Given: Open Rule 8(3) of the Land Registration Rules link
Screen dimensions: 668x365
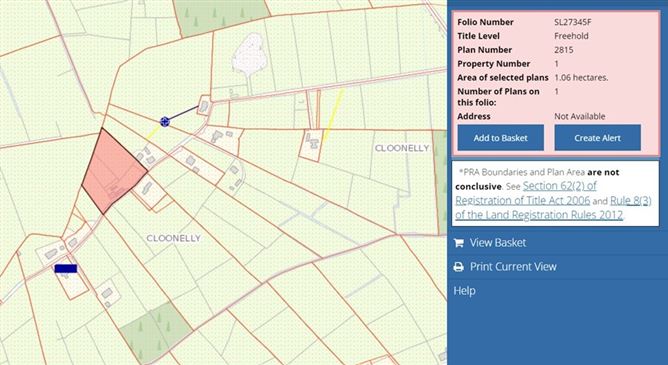Looking at the screenshot, I should click(553, 207).
